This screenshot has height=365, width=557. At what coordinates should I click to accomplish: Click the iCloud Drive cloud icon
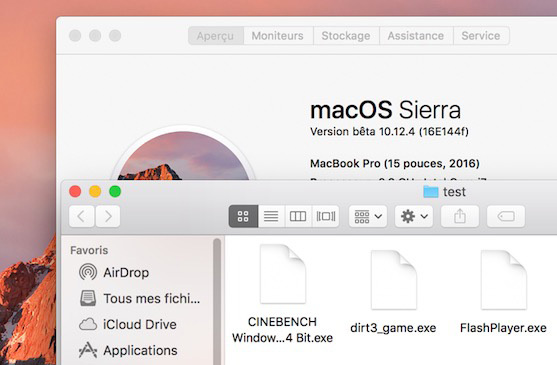tap(88, 324)
